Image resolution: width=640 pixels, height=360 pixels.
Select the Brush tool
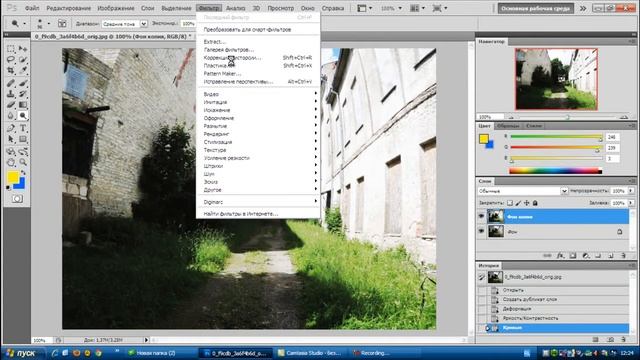[23, 83]
